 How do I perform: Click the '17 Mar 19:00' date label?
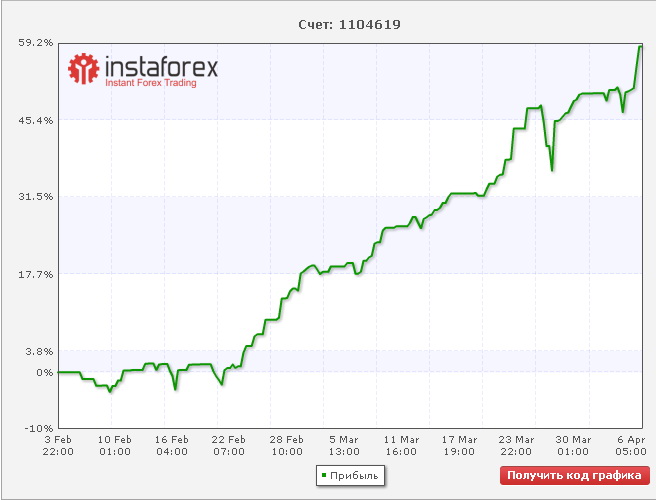click(459, 446)
